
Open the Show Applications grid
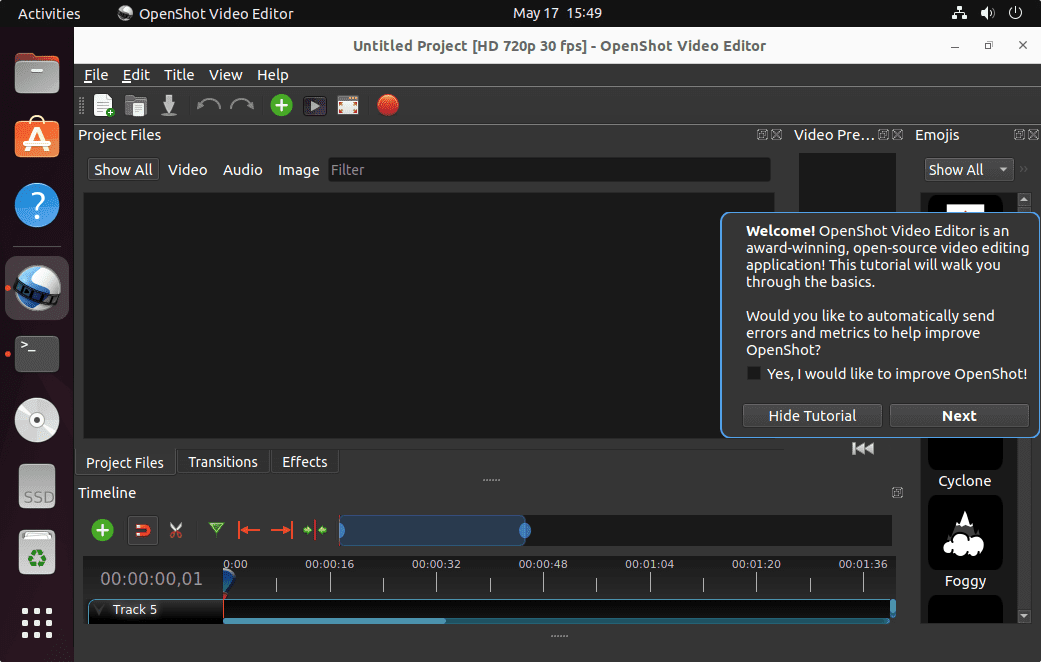(x=37, y=623)
